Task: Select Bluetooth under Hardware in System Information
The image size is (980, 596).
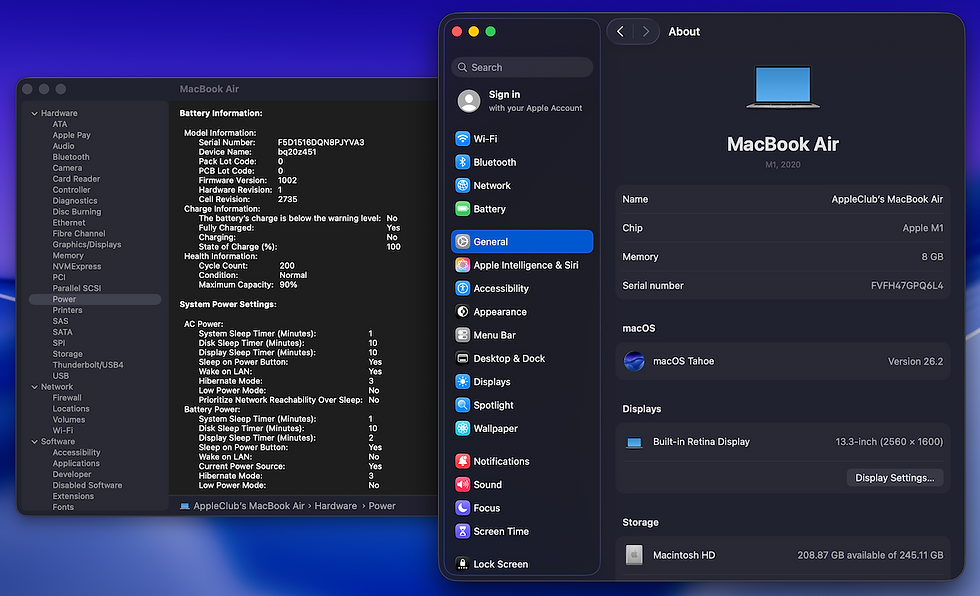Action: [71, 157]
